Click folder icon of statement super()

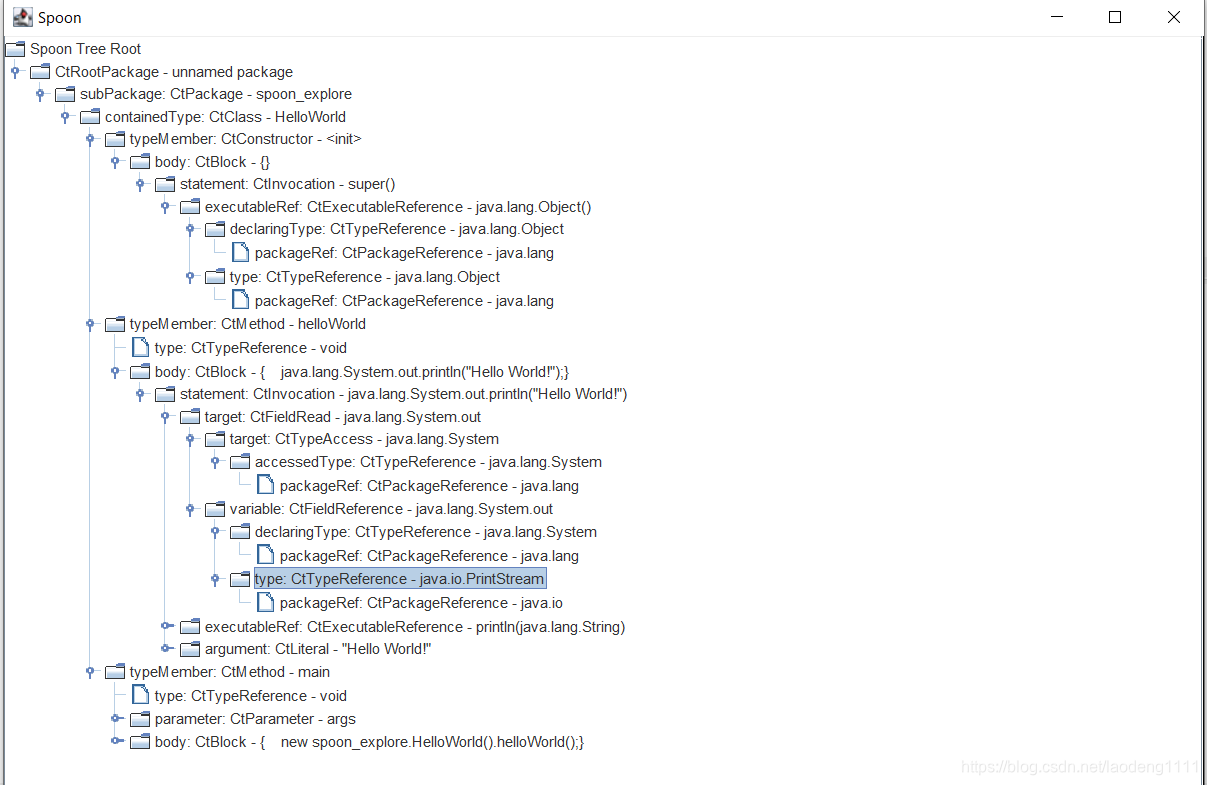tap(165, 184)
